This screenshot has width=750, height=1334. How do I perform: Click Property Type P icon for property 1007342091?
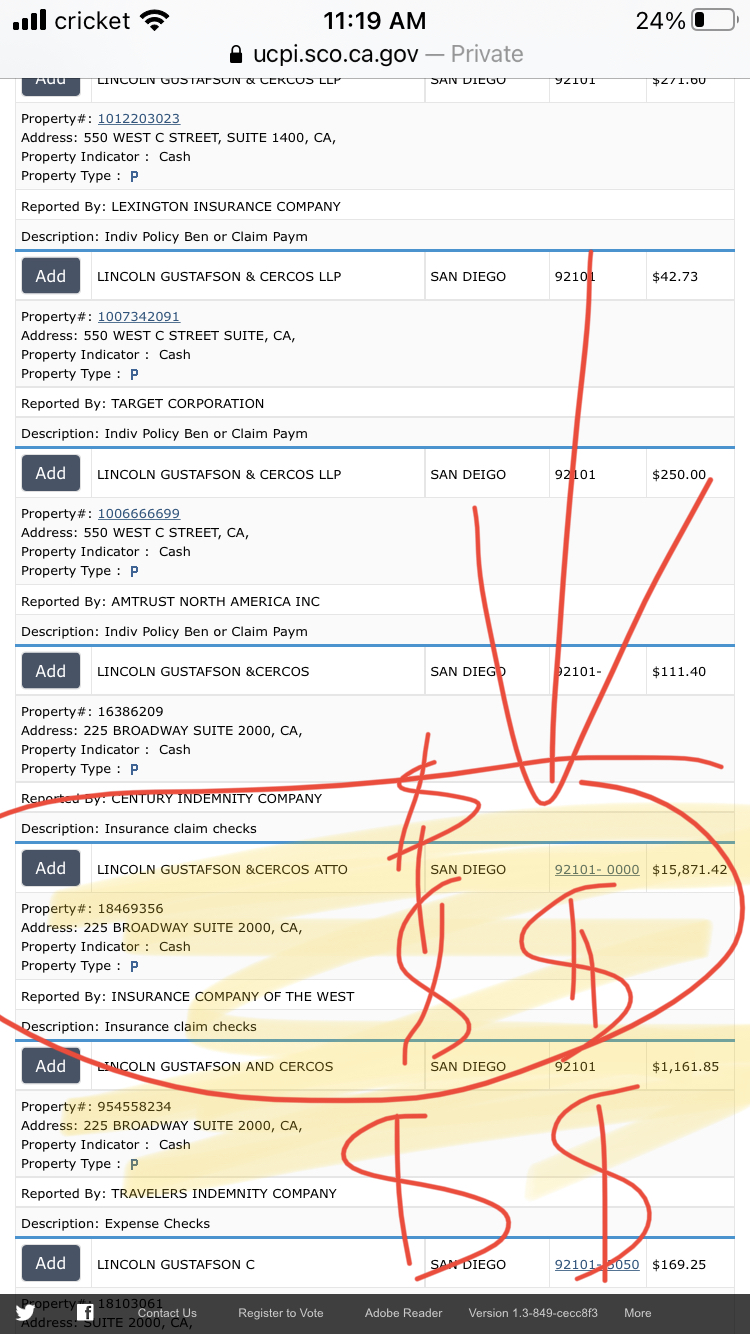point(134,374)
